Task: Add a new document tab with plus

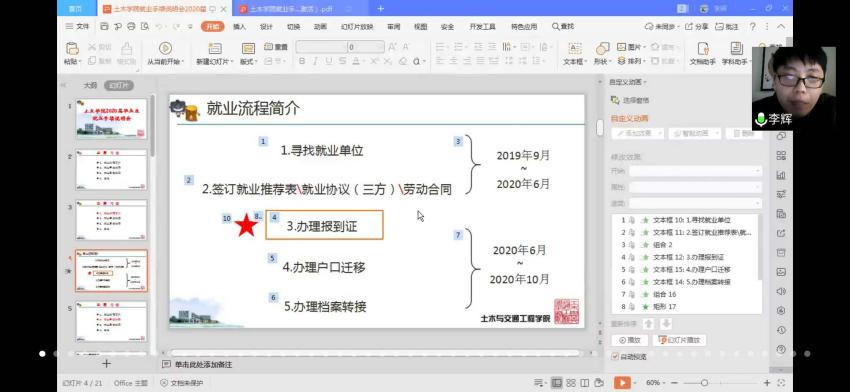Action: pyautogui.click(x=381, y=8)
